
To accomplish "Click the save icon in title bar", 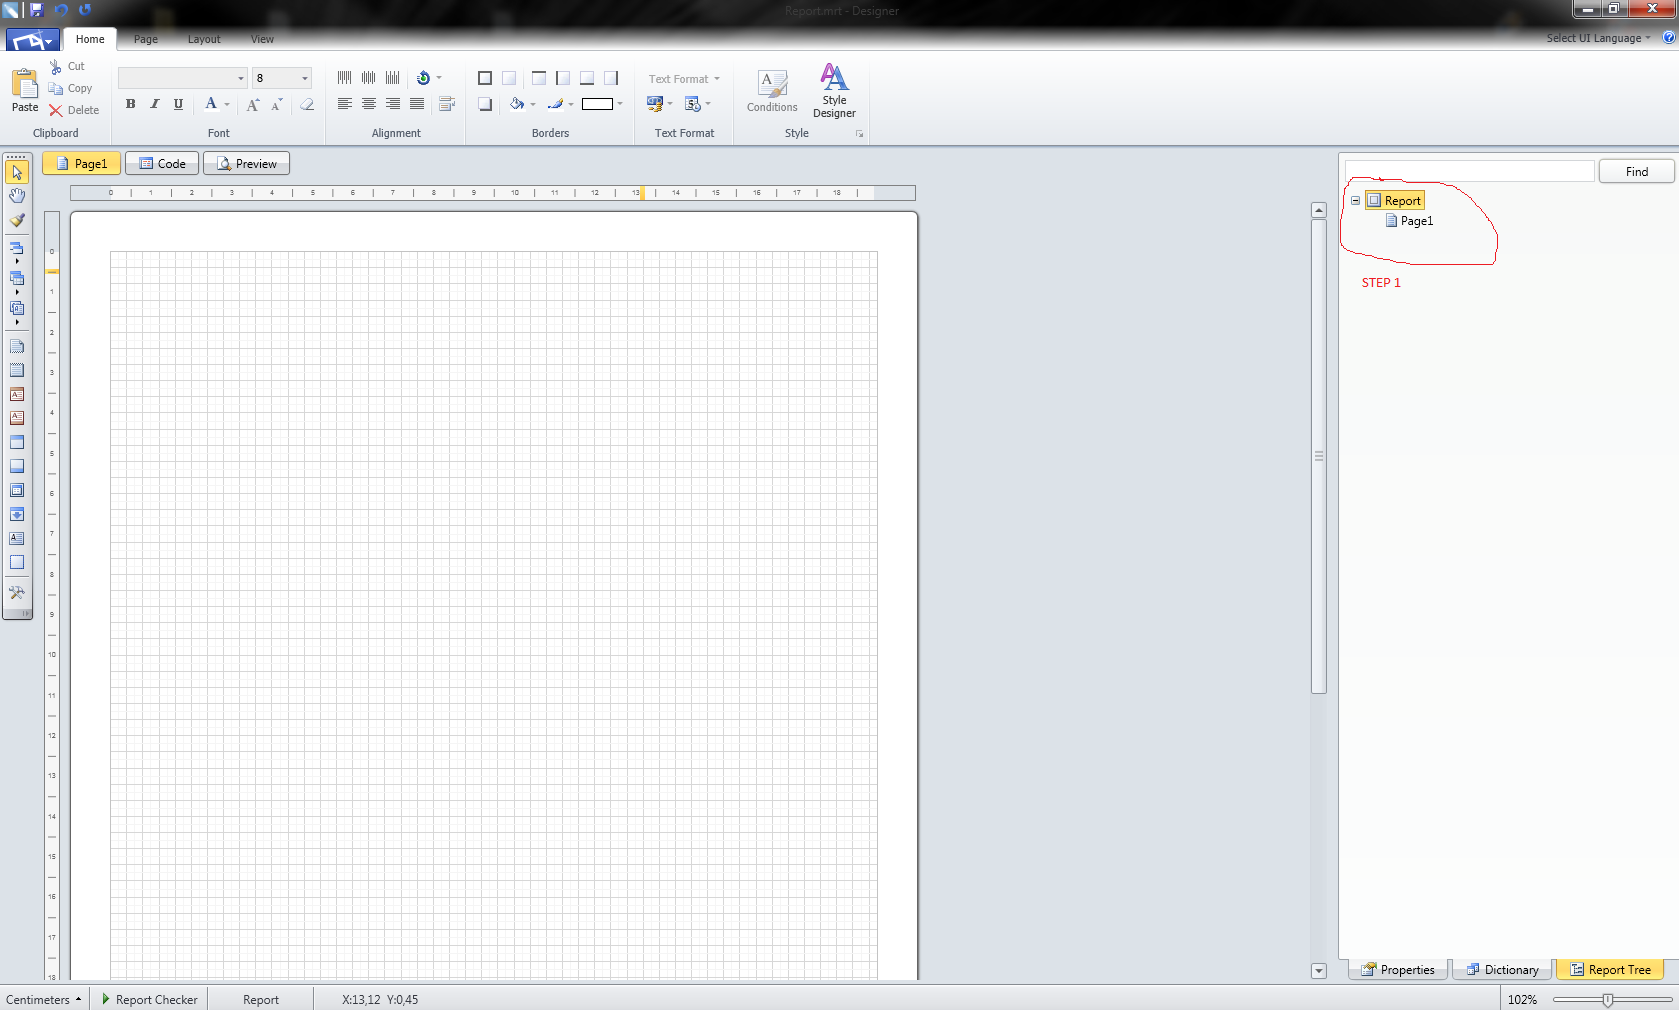I will coord(37,10).
